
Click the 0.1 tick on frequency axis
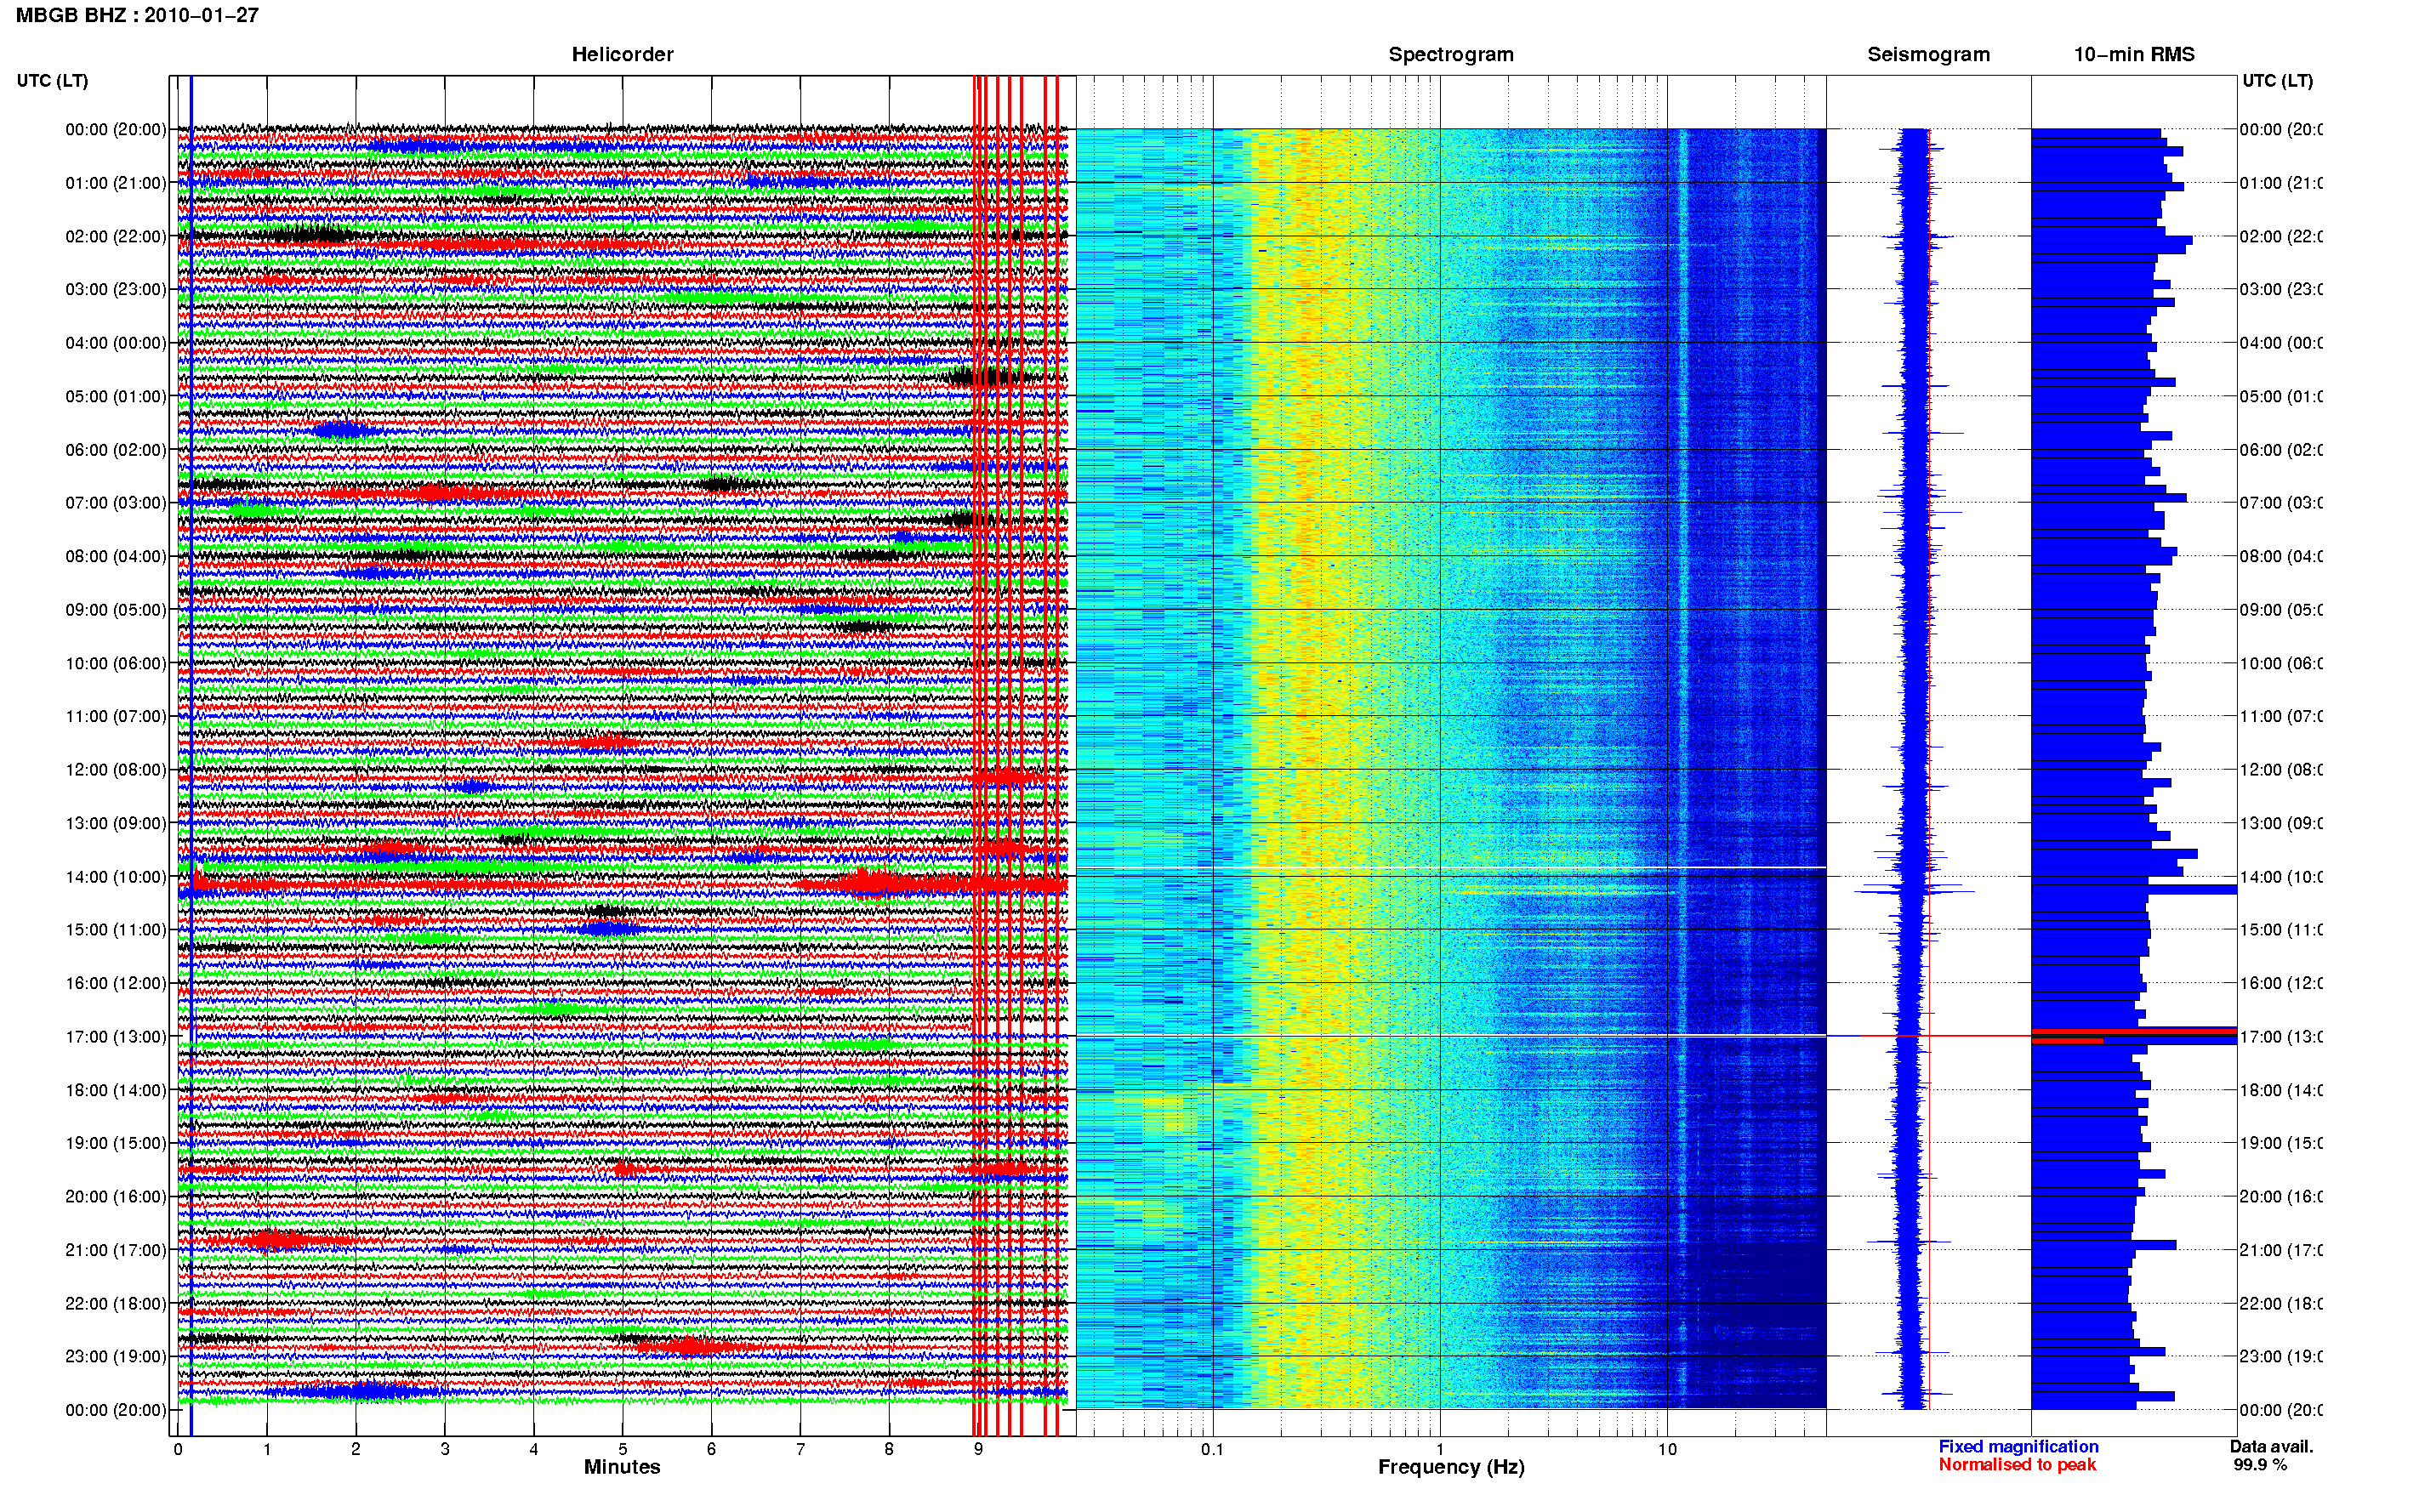pyautogui.click(x=1212, y=1449)
